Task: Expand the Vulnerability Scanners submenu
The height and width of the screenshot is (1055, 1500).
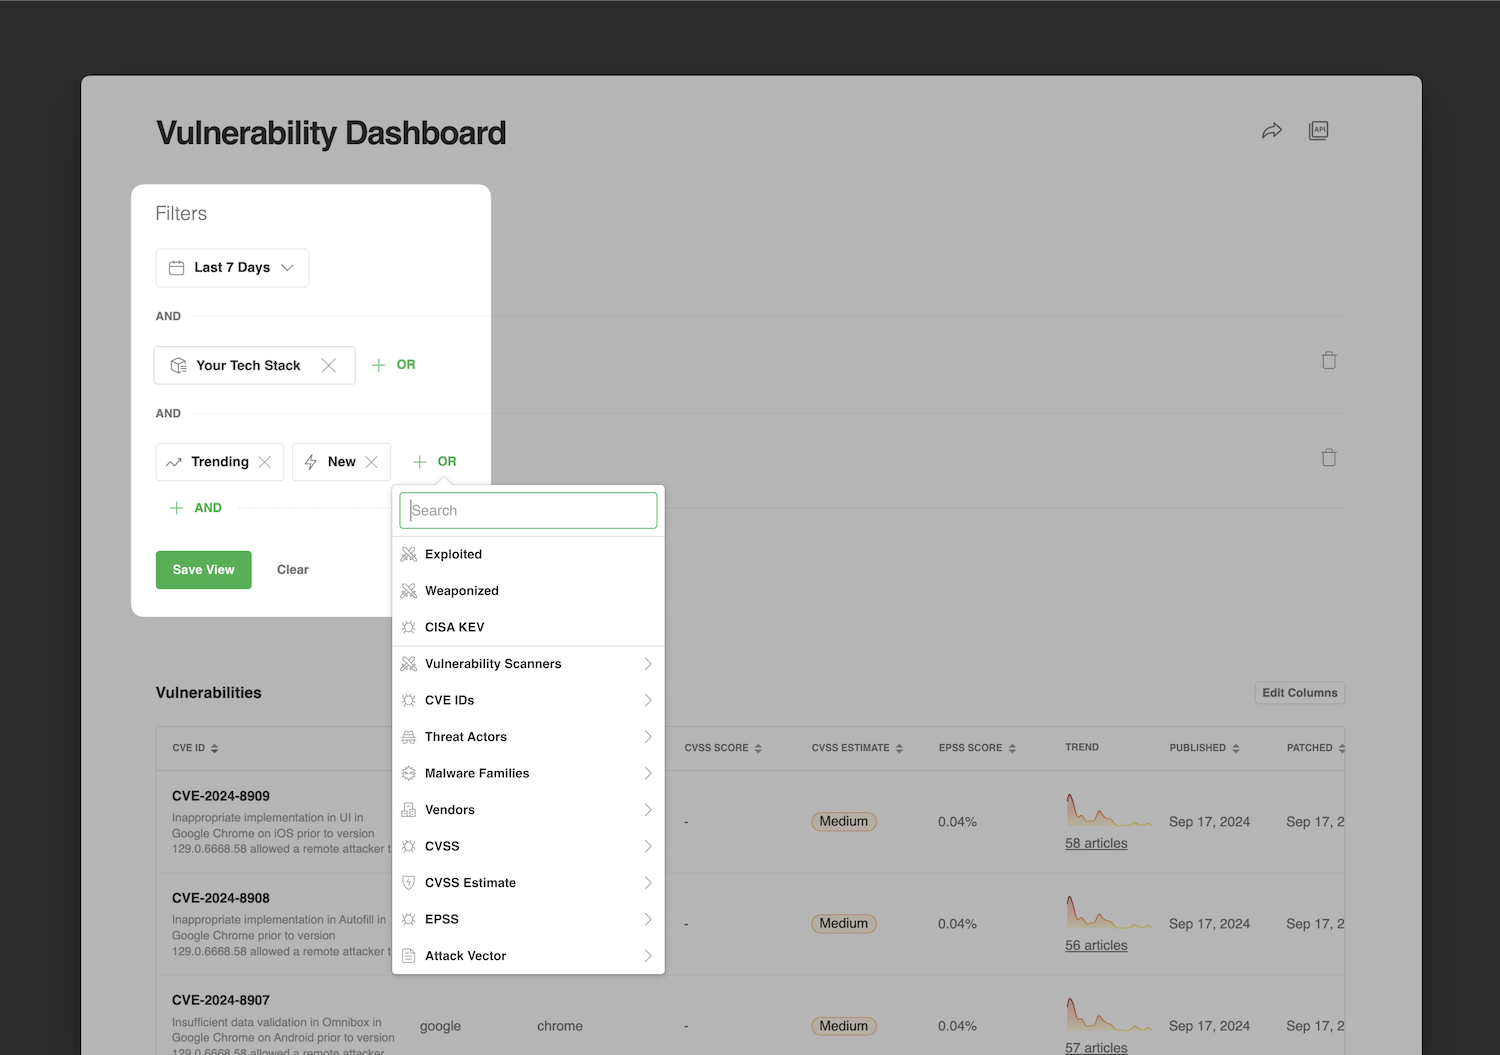Action: [649, 663]
